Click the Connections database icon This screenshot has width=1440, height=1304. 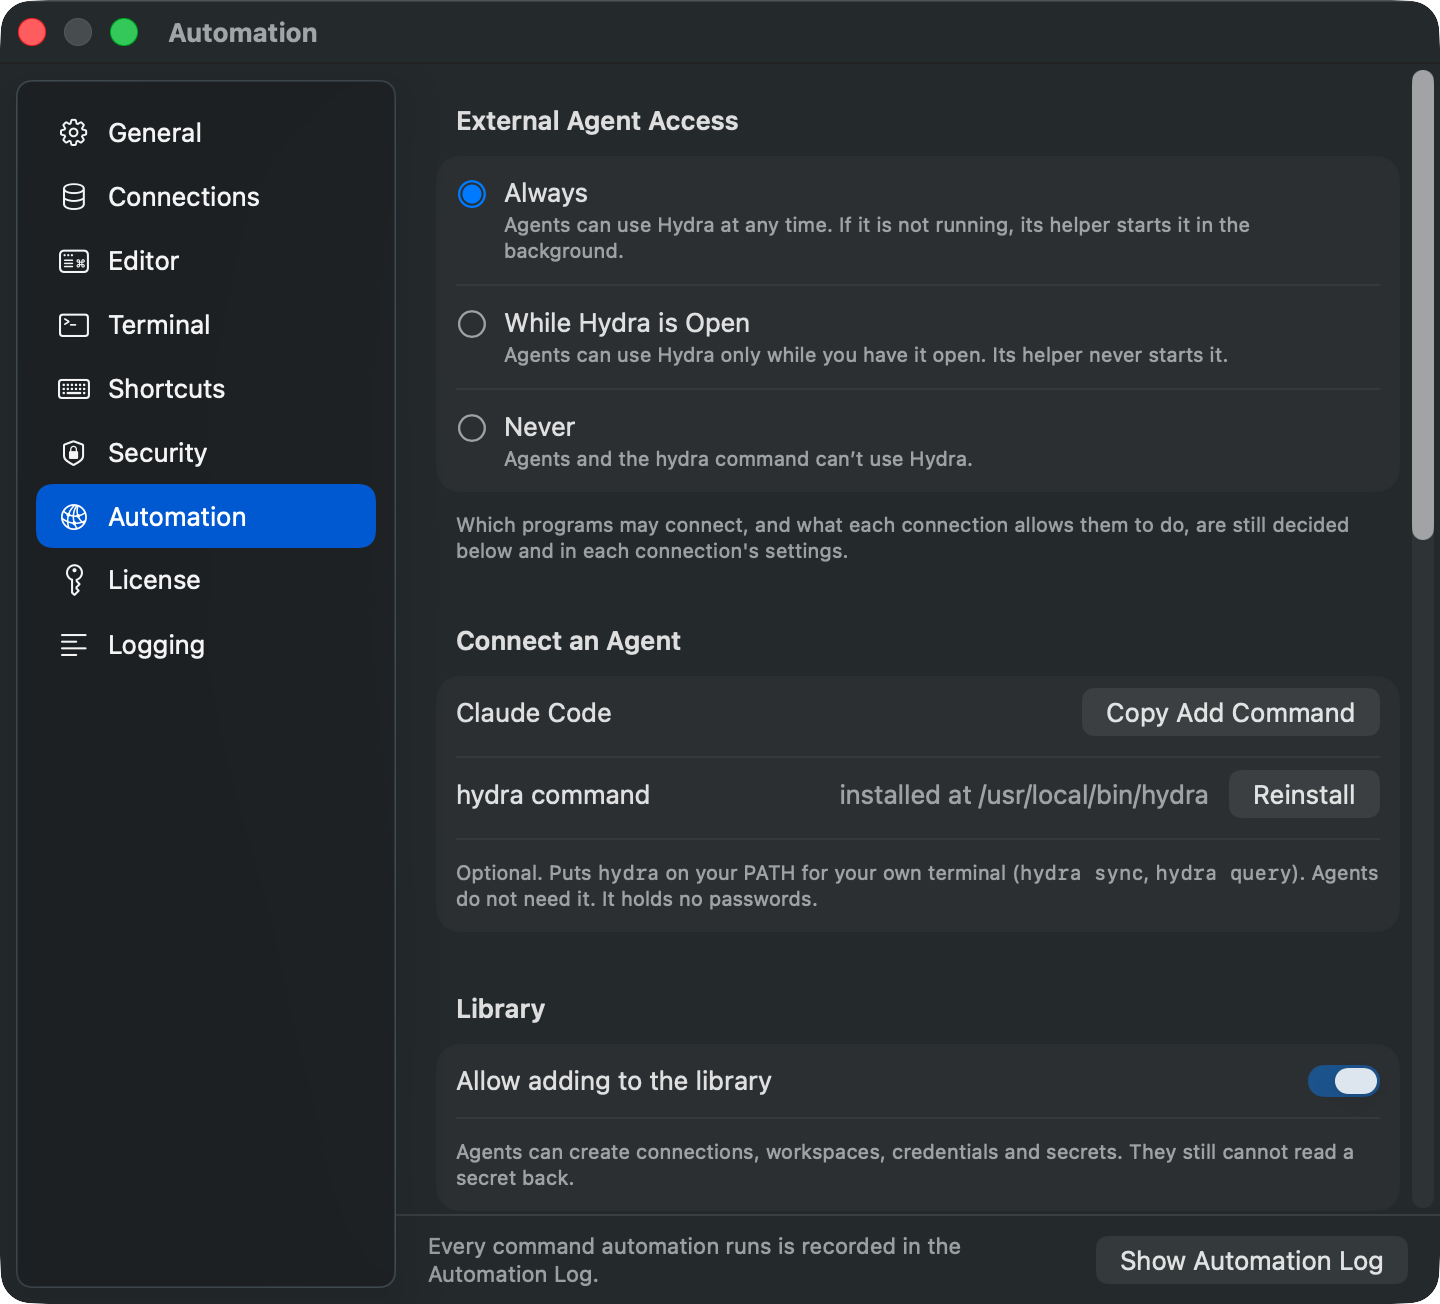click(74, 196)
